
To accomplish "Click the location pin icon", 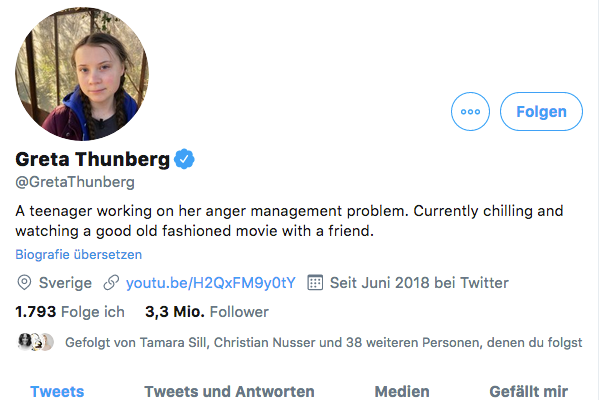I will pos(23,283).
